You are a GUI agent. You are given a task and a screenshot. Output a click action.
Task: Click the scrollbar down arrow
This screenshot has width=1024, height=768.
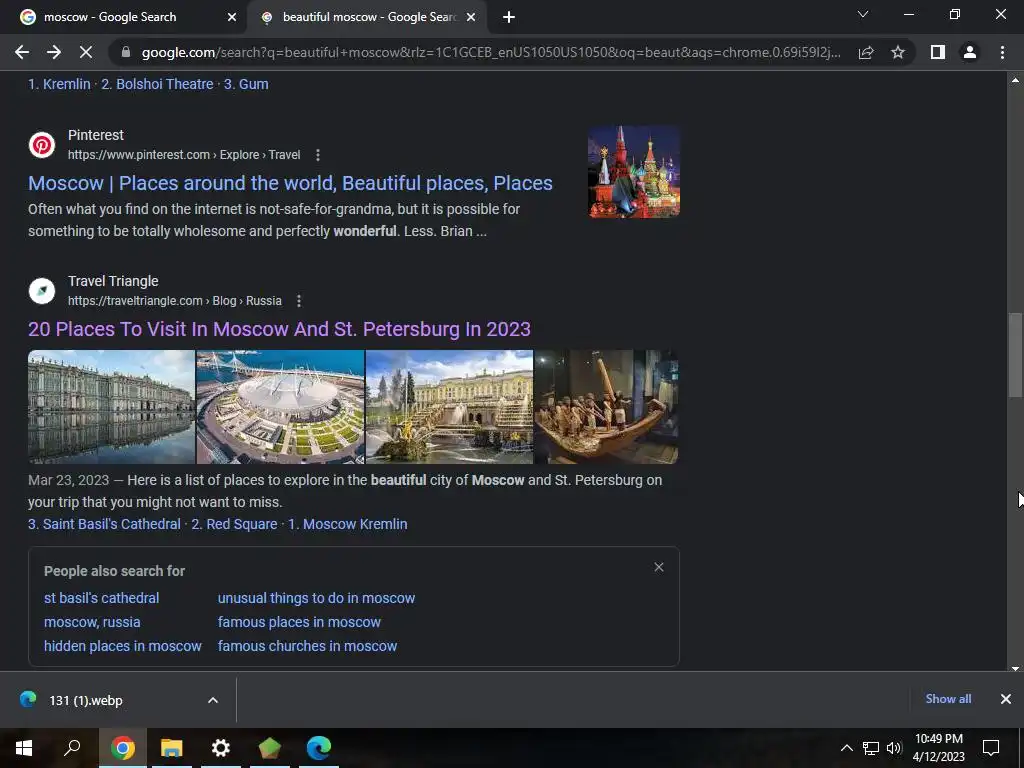1015,668
